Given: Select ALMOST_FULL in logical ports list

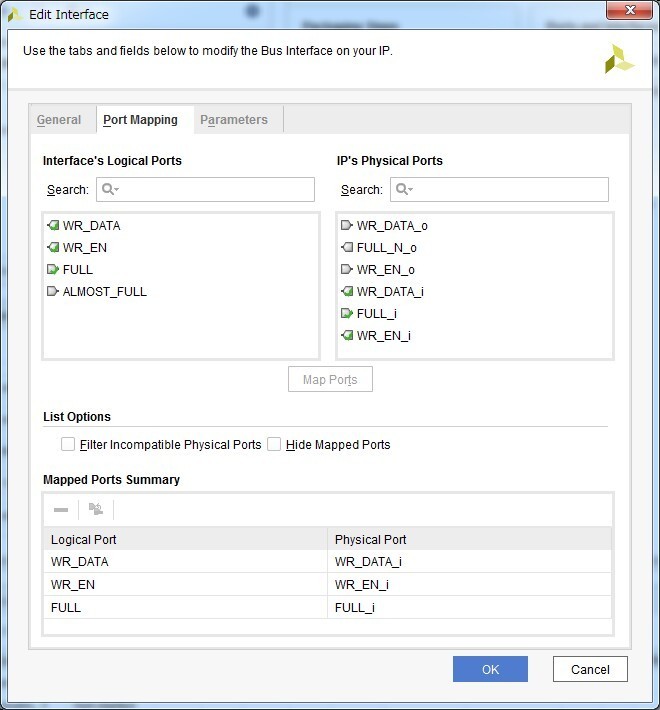Looking at the screenshot, I should coord(105,292).
